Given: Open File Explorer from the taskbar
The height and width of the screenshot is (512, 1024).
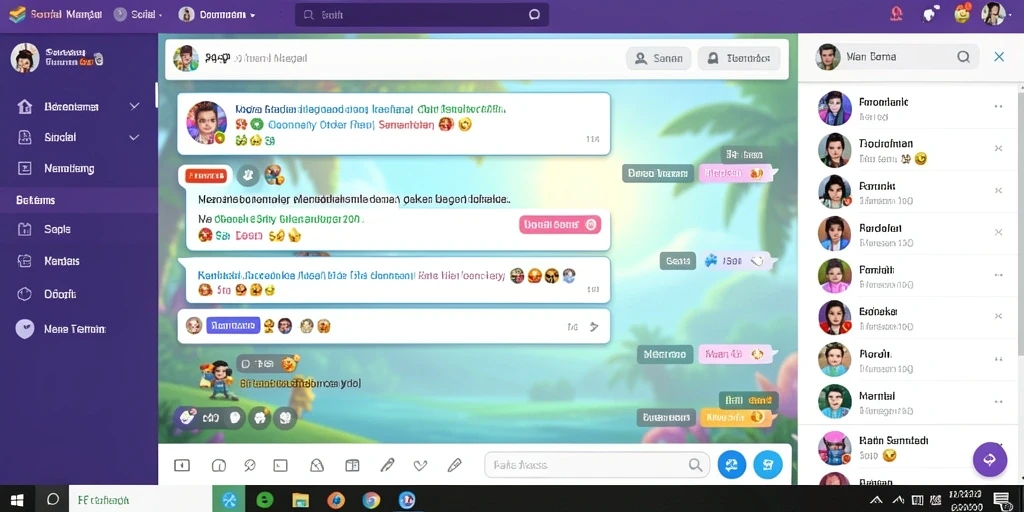Looking at the screenshot, I should 300,500.
